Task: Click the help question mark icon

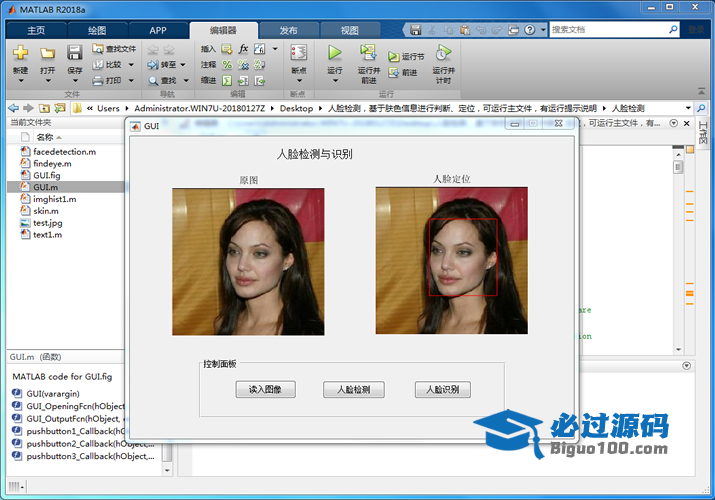Action: click(529, 30)
